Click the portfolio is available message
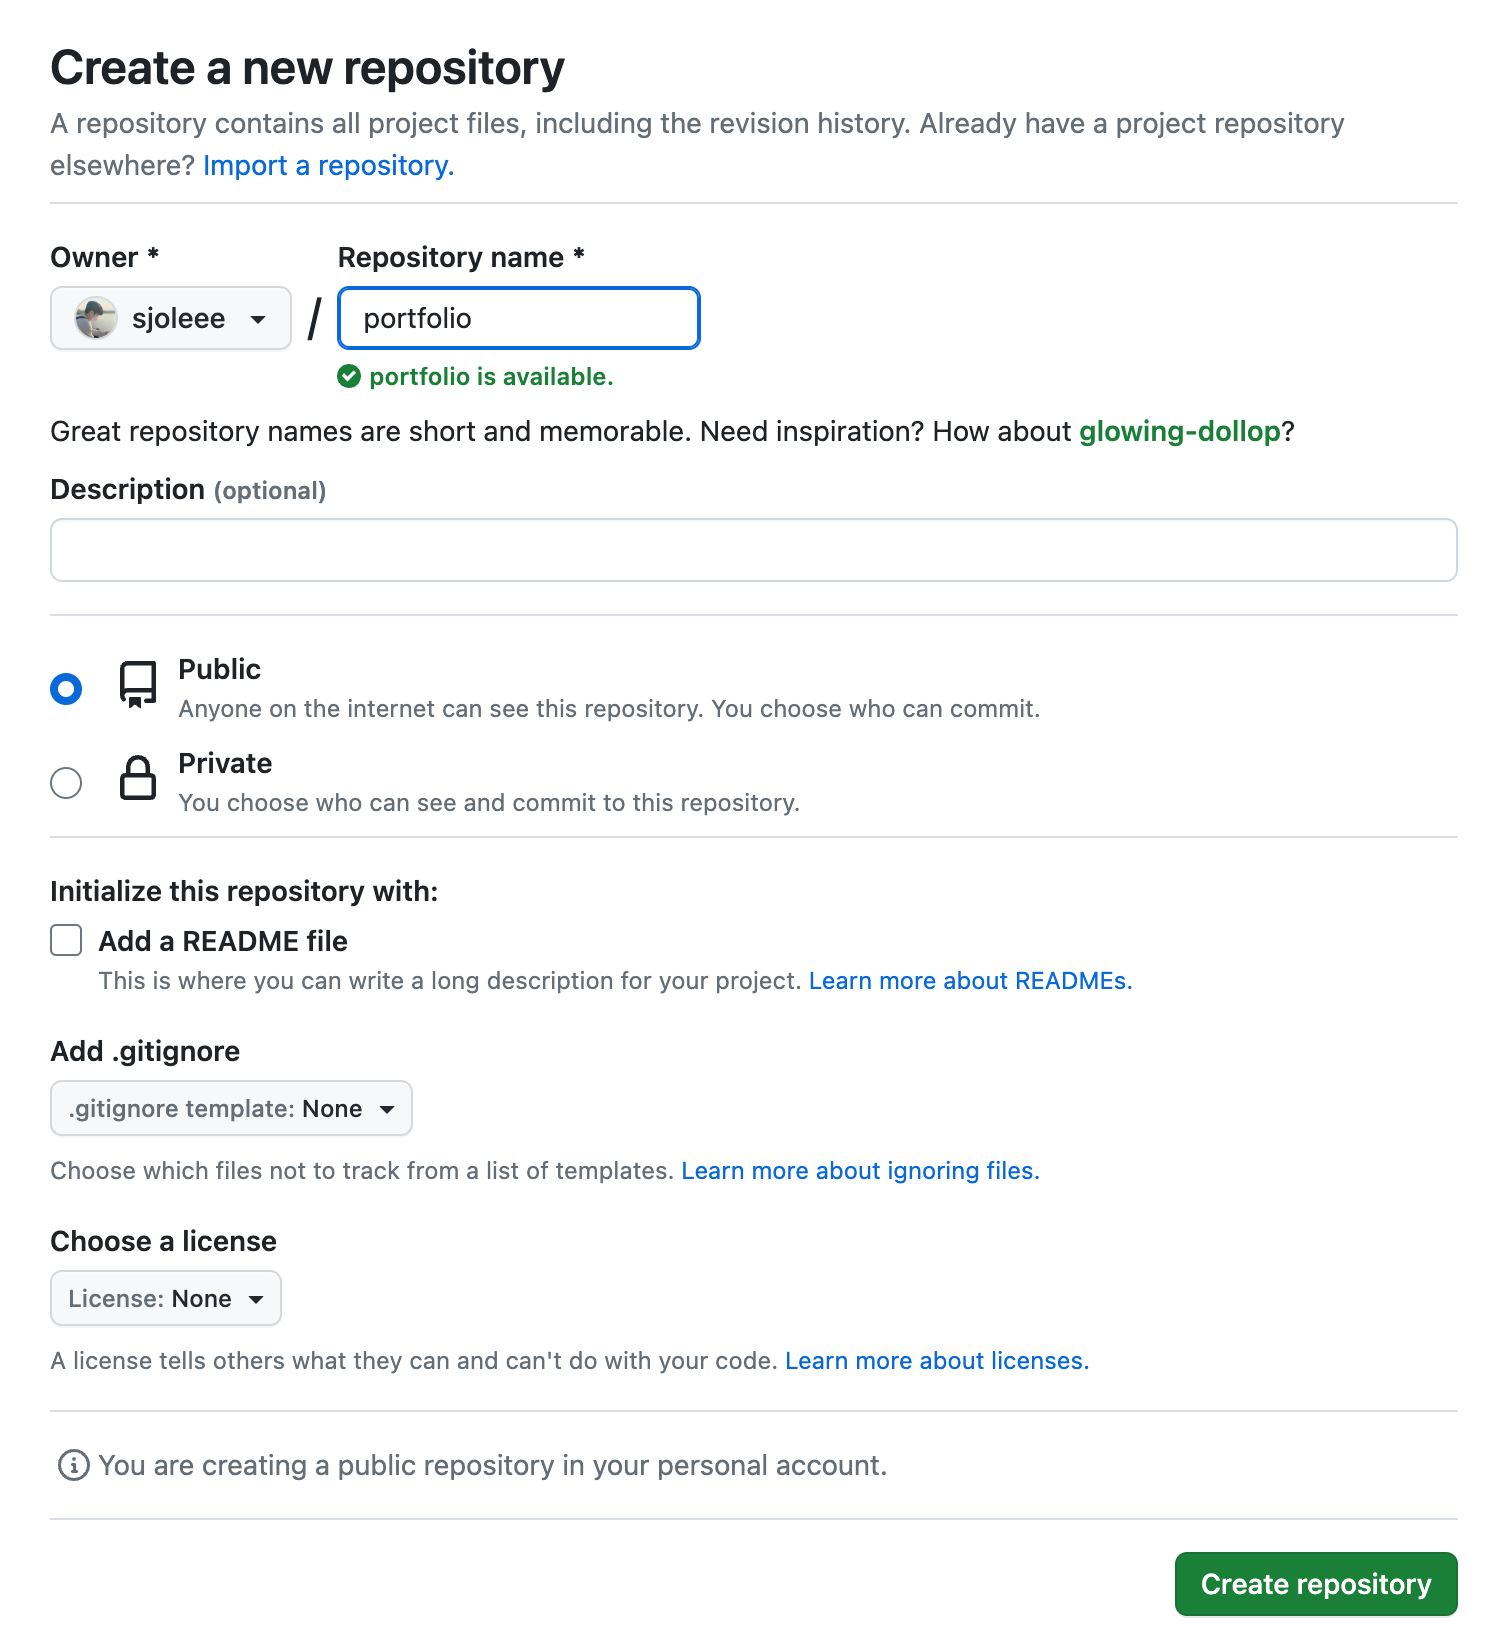Image resolution: width=1490 pixels, height=1652 pixels. pos(492,377)
